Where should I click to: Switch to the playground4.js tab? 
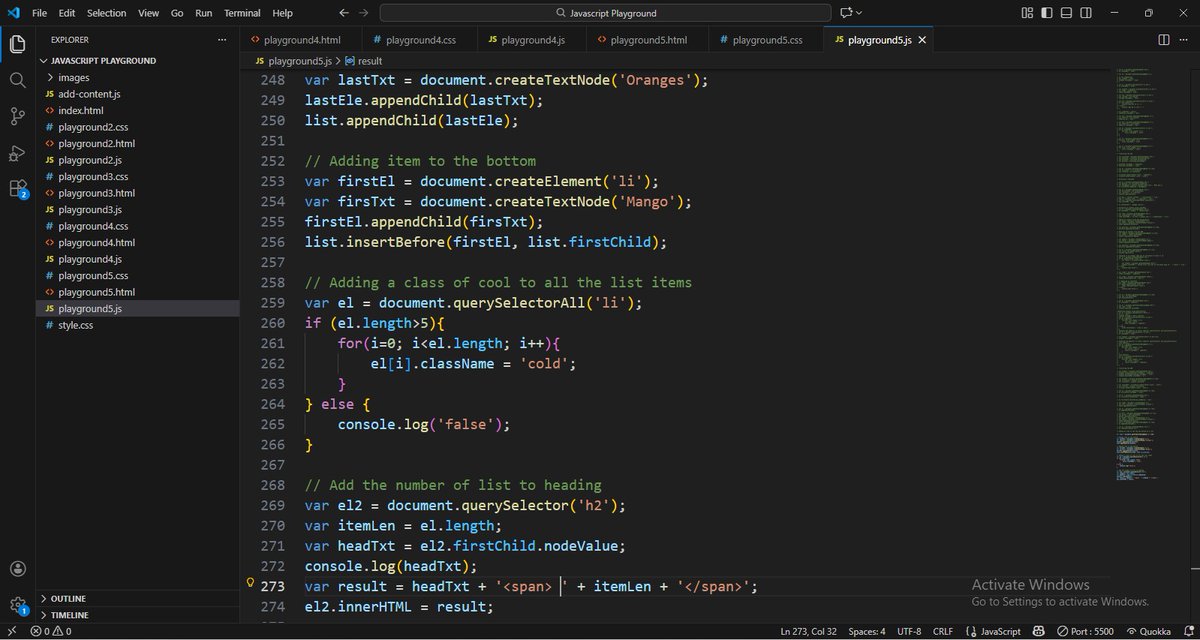click(x=532, y=40)
